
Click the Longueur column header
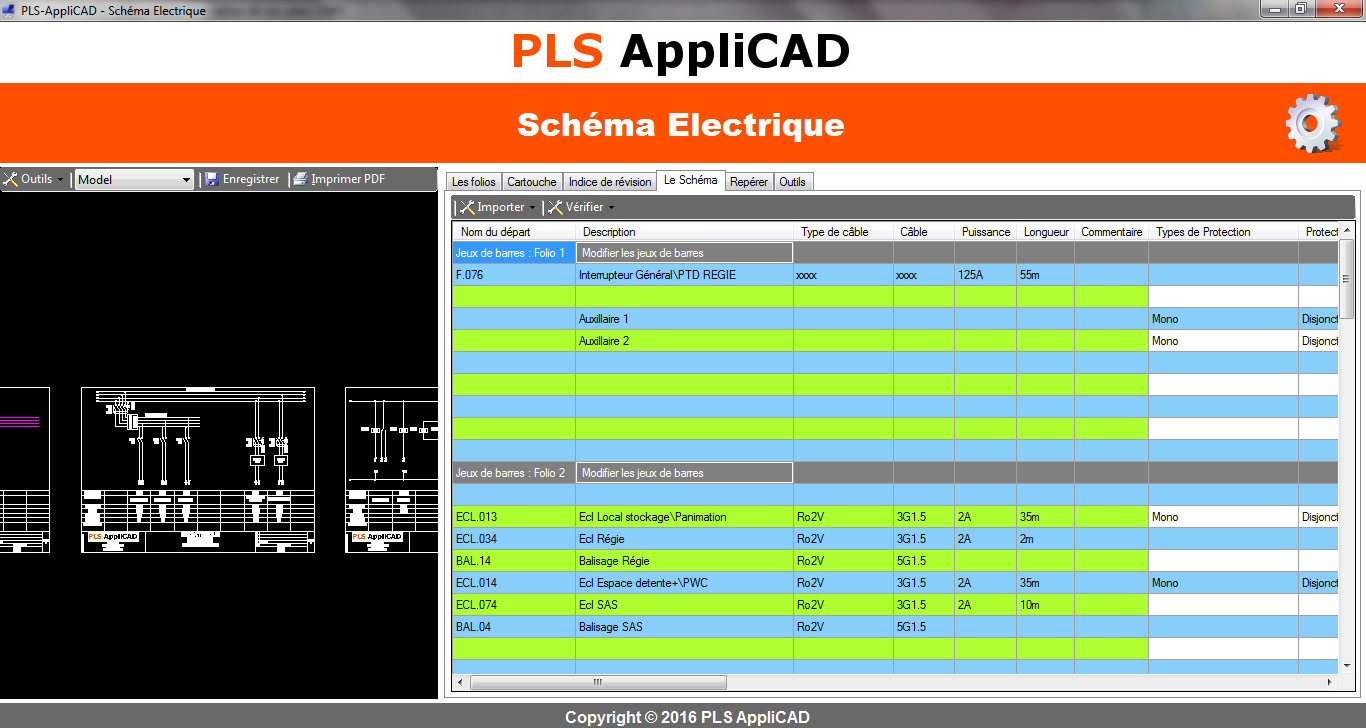[x=1045, y=232]
